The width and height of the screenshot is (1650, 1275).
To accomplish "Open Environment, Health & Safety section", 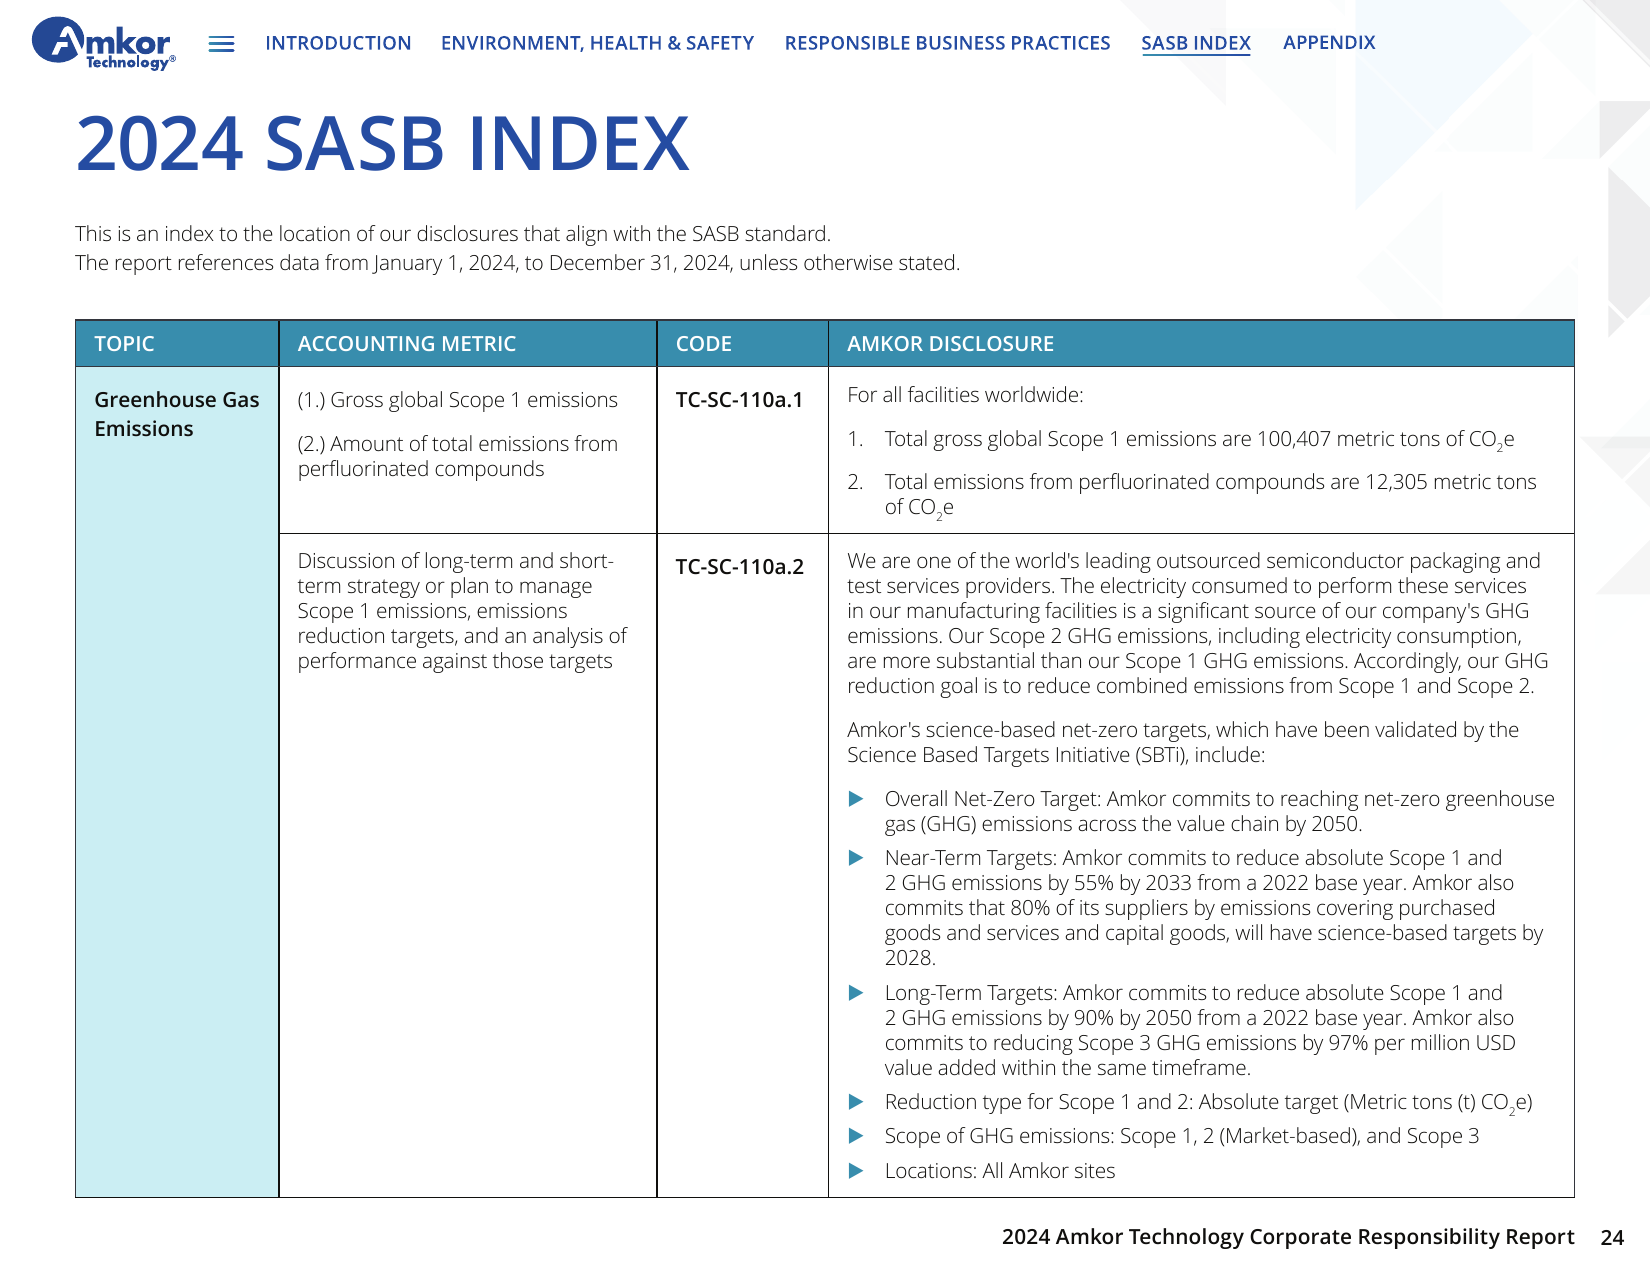I will pos(597,43).
